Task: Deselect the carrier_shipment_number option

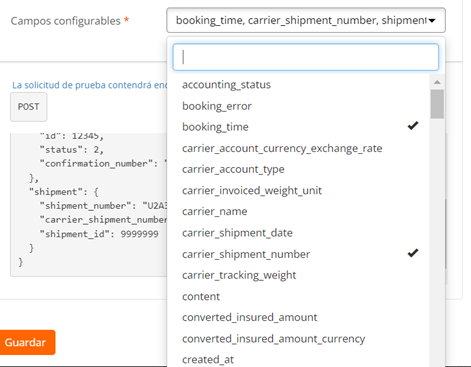Action: tap(299, 254)
